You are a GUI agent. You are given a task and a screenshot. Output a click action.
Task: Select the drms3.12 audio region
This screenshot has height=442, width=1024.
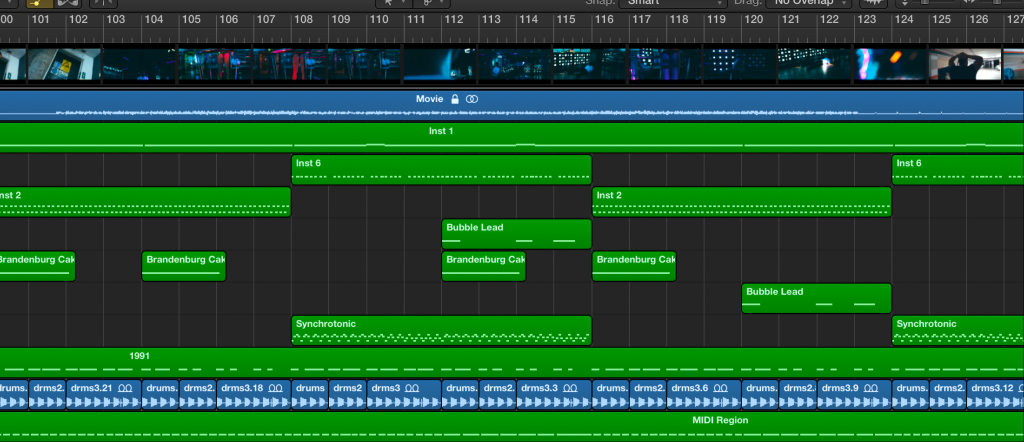point(995,394)
